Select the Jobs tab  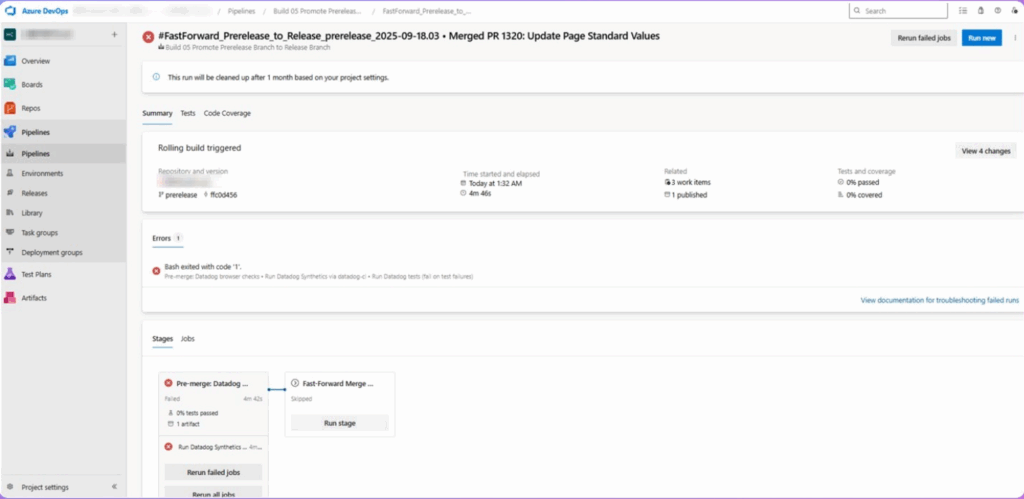coord(187,339)
